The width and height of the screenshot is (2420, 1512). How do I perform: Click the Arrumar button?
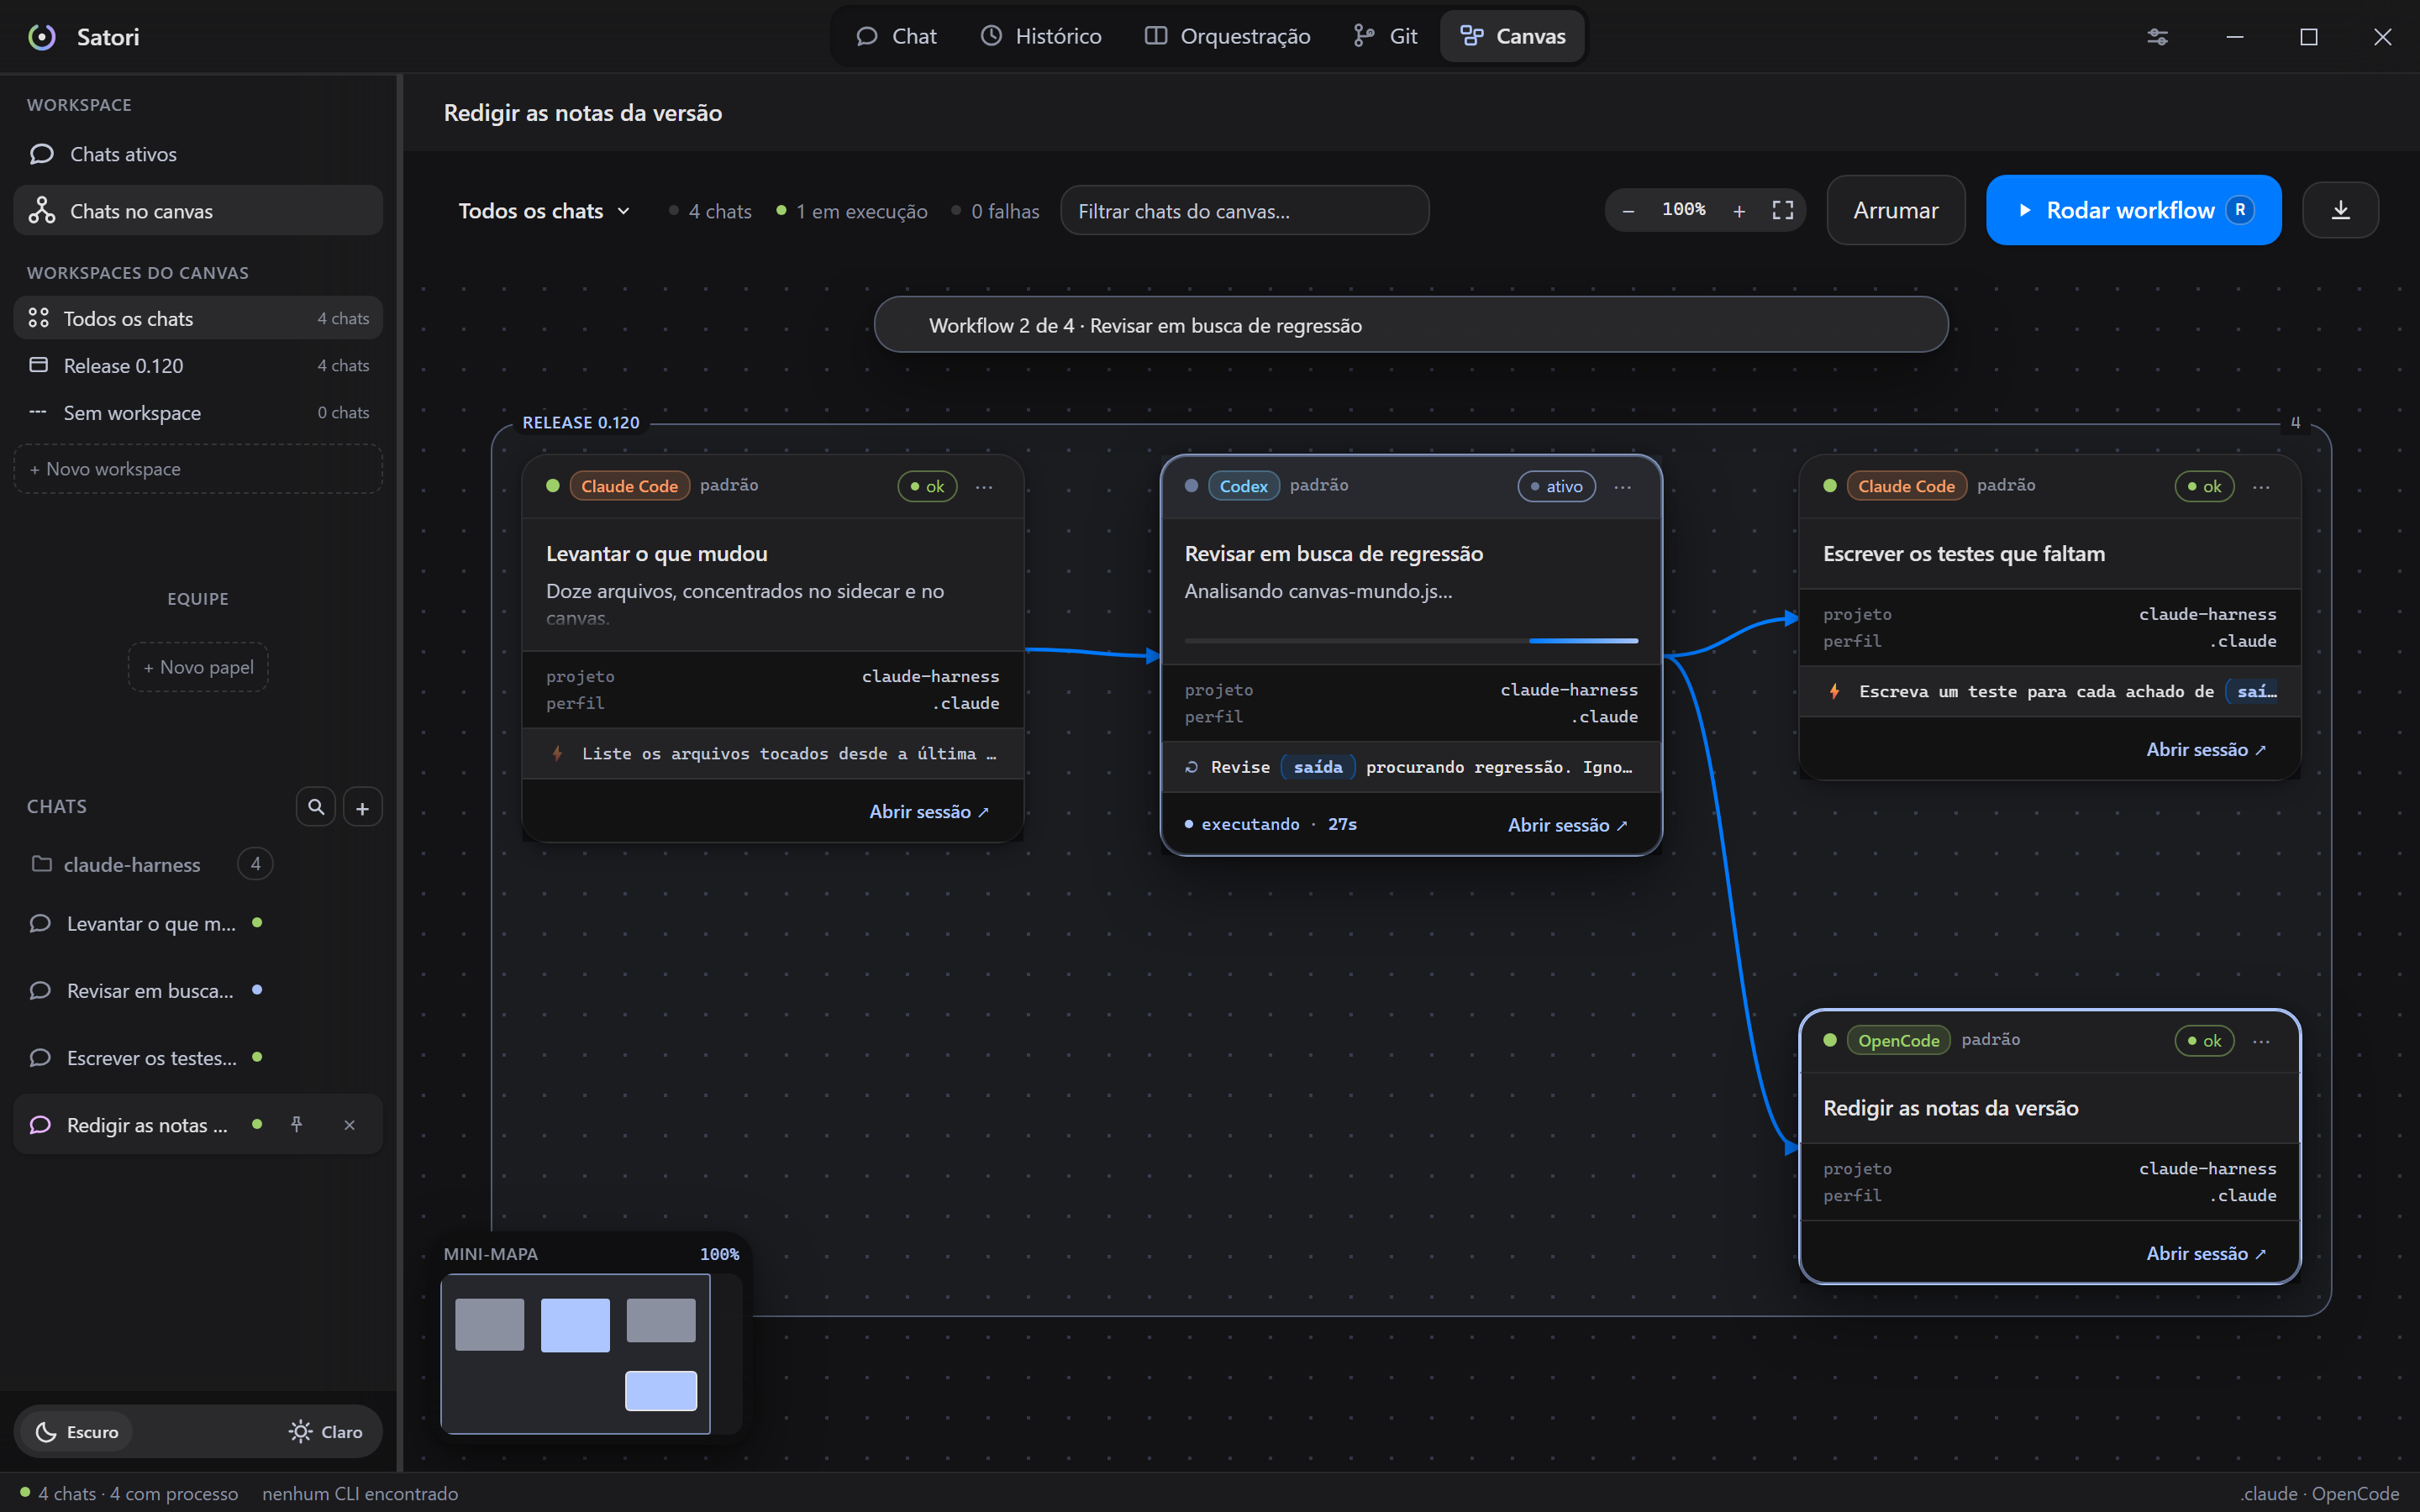[1895, 210]
